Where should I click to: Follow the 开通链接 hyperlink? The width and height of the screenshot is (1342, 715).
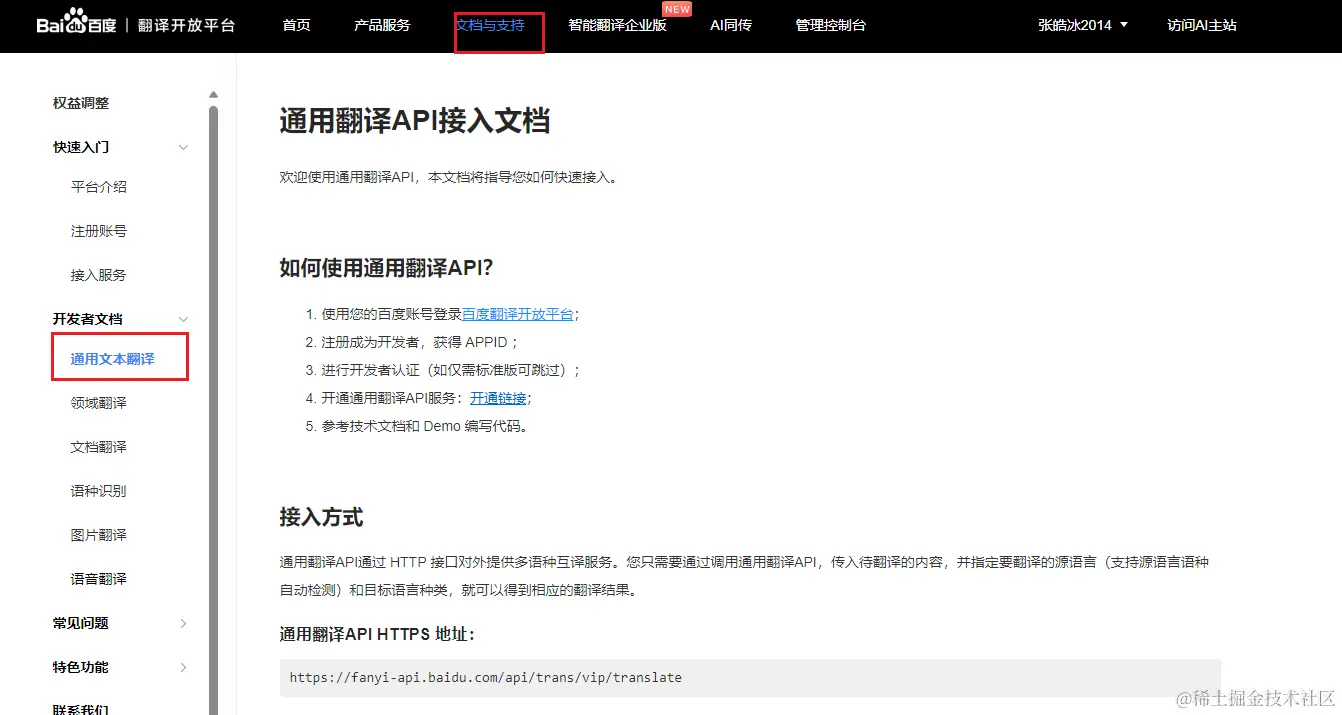(x=498, y=398)
